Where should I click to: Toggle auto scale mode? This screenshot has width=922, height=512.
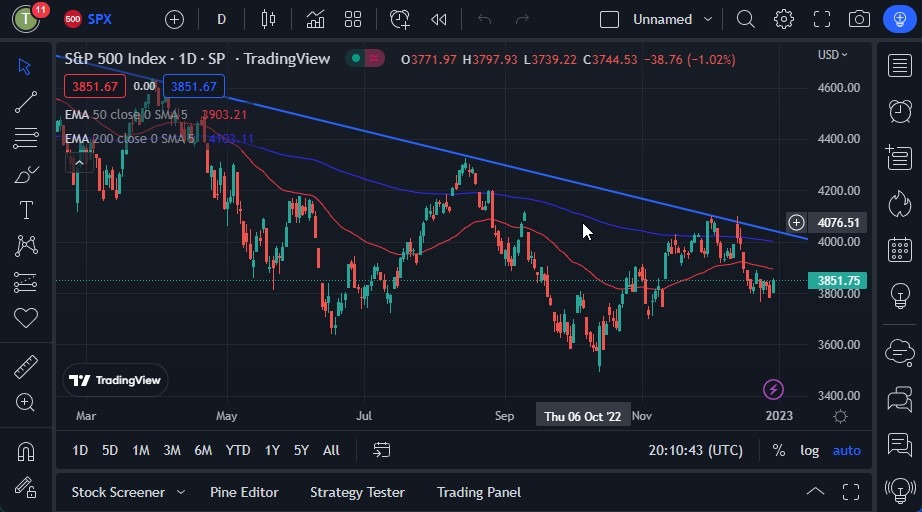847,451
